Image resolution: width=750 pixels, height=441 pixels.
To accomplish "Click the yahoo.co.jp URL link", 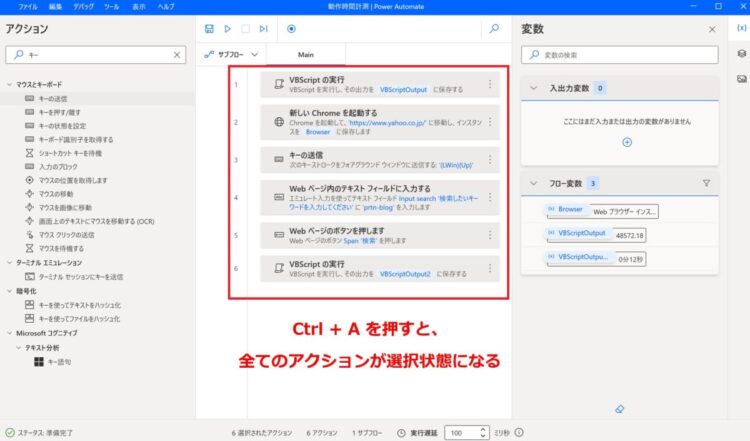I will pos(387,123).
